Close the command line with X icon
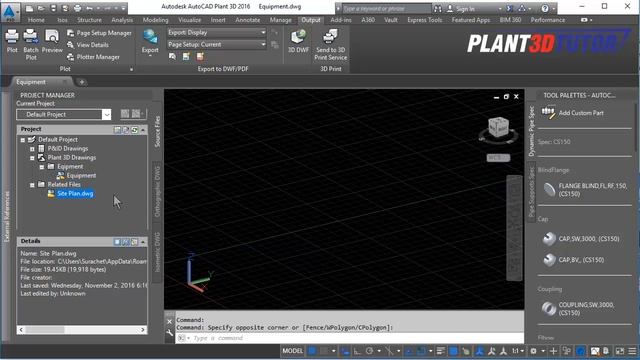Viewport: 640px width, 360px height. tap(169, 322)
